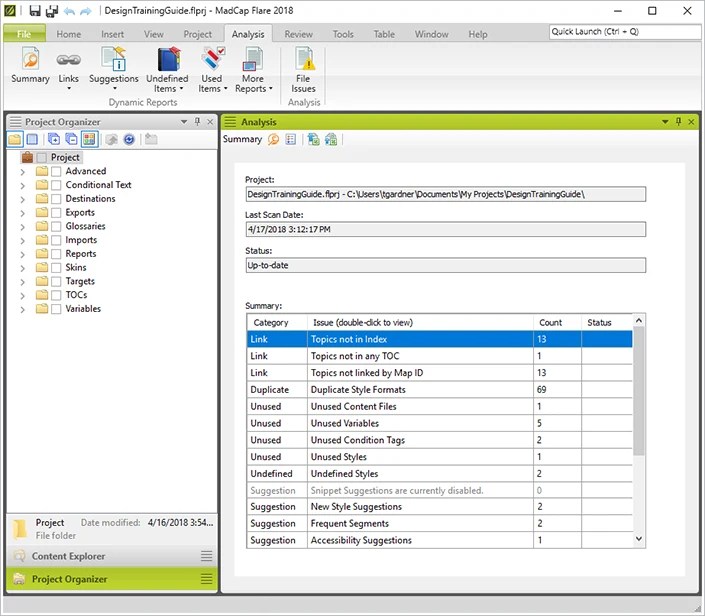The width and height of the screenshot is (705, 616).
Task: Click the summary list scrollbar thumb
Action: (x=638, y=391)
